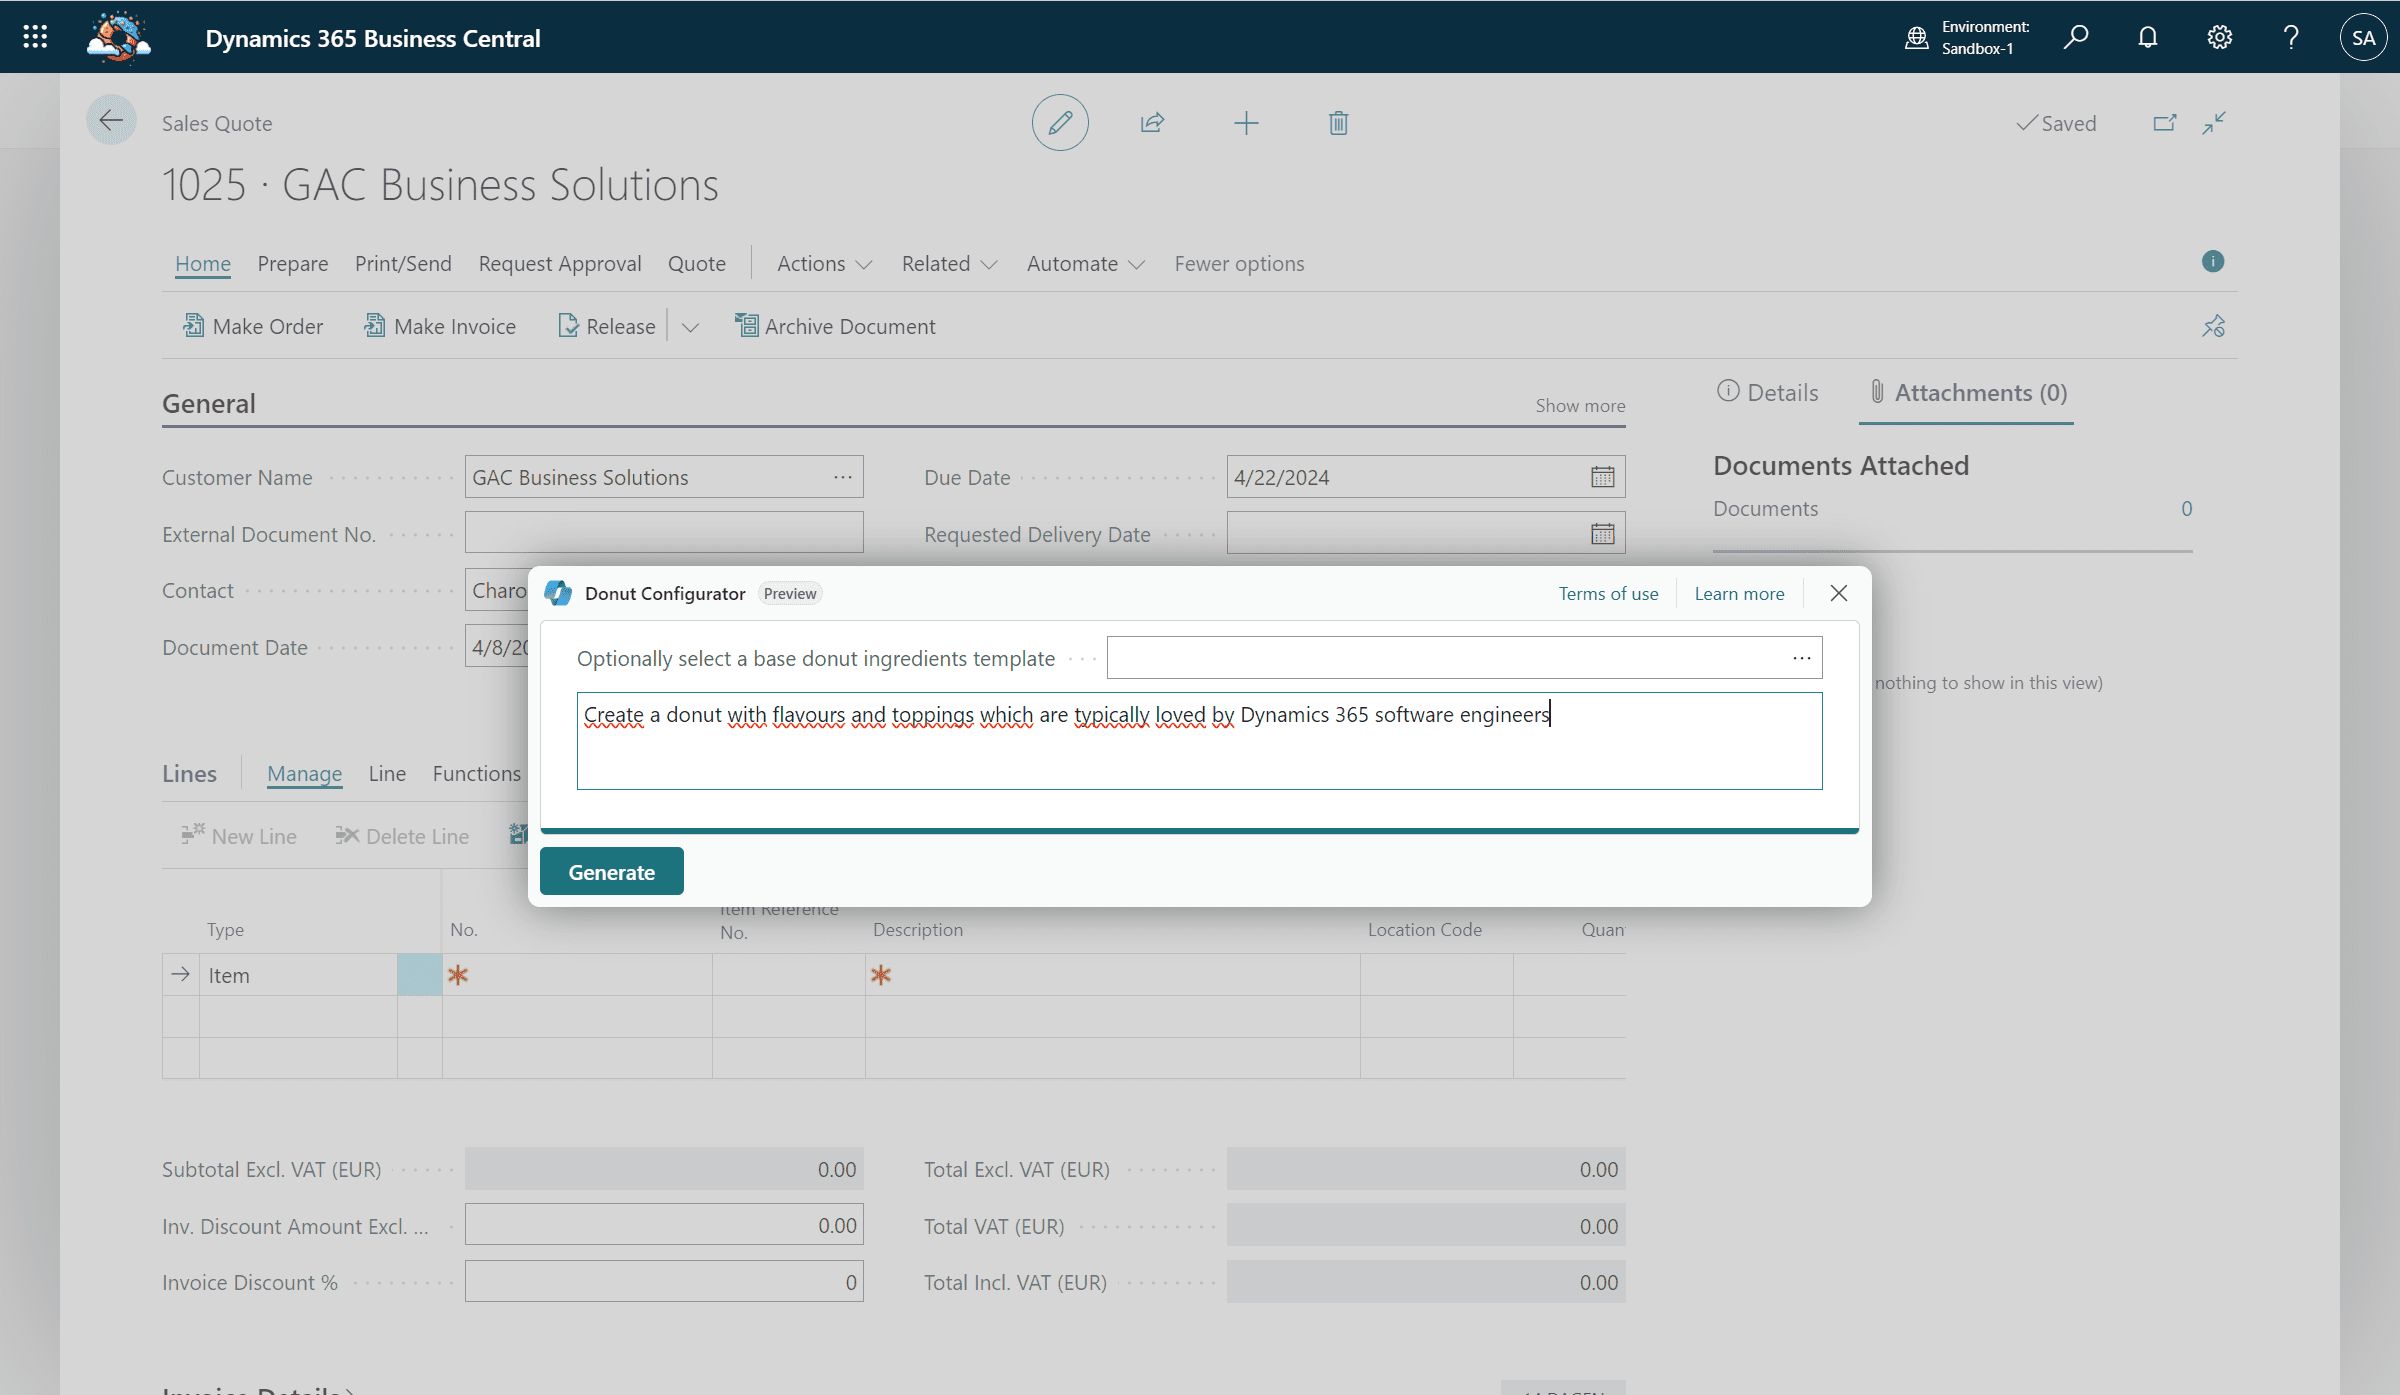
Task: Click the Generate button
Action: point(611,872)
